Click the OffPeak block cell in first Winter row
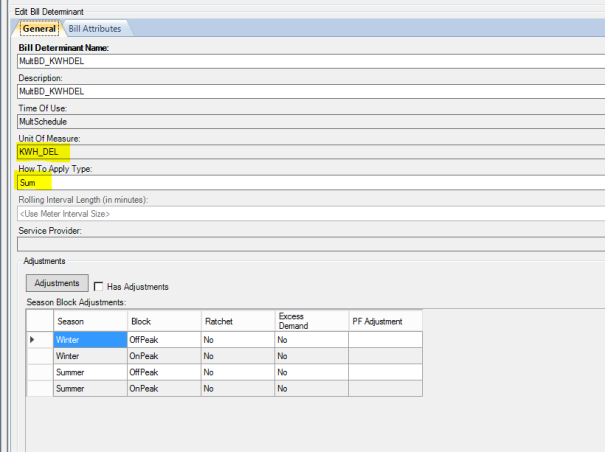The height and width of the screenshot is (452, 605). click(x=164, y=340)
